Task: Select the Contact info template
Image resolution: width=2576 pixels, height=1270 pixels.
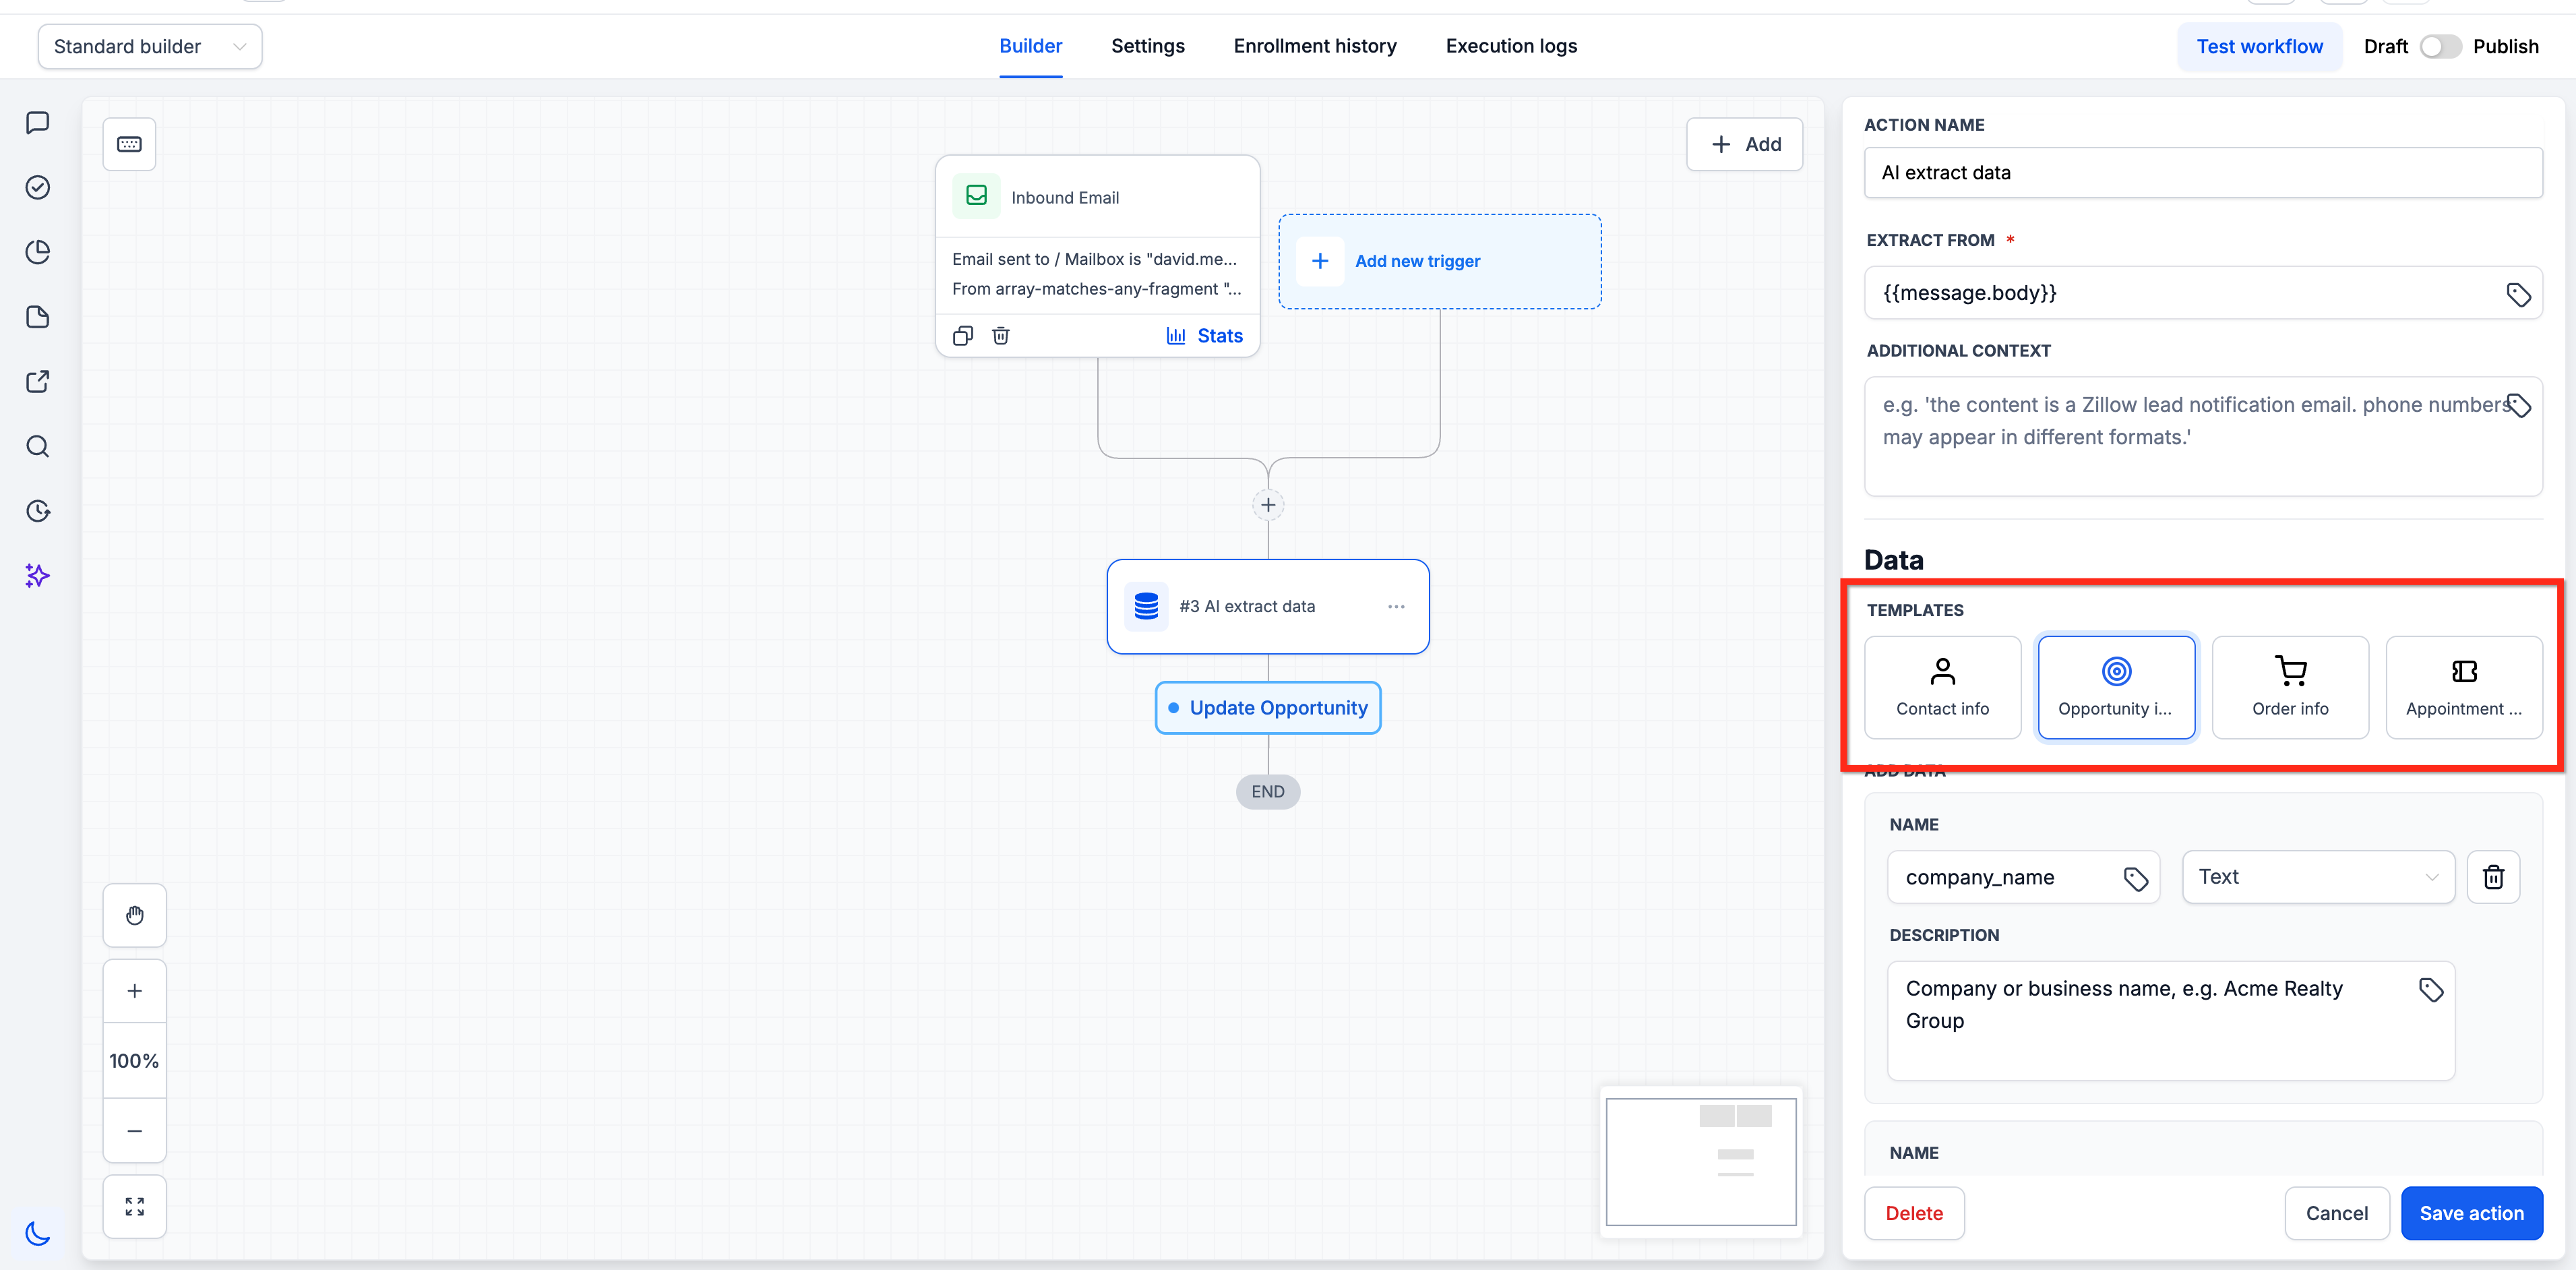Action: [x=1943, y=687]
